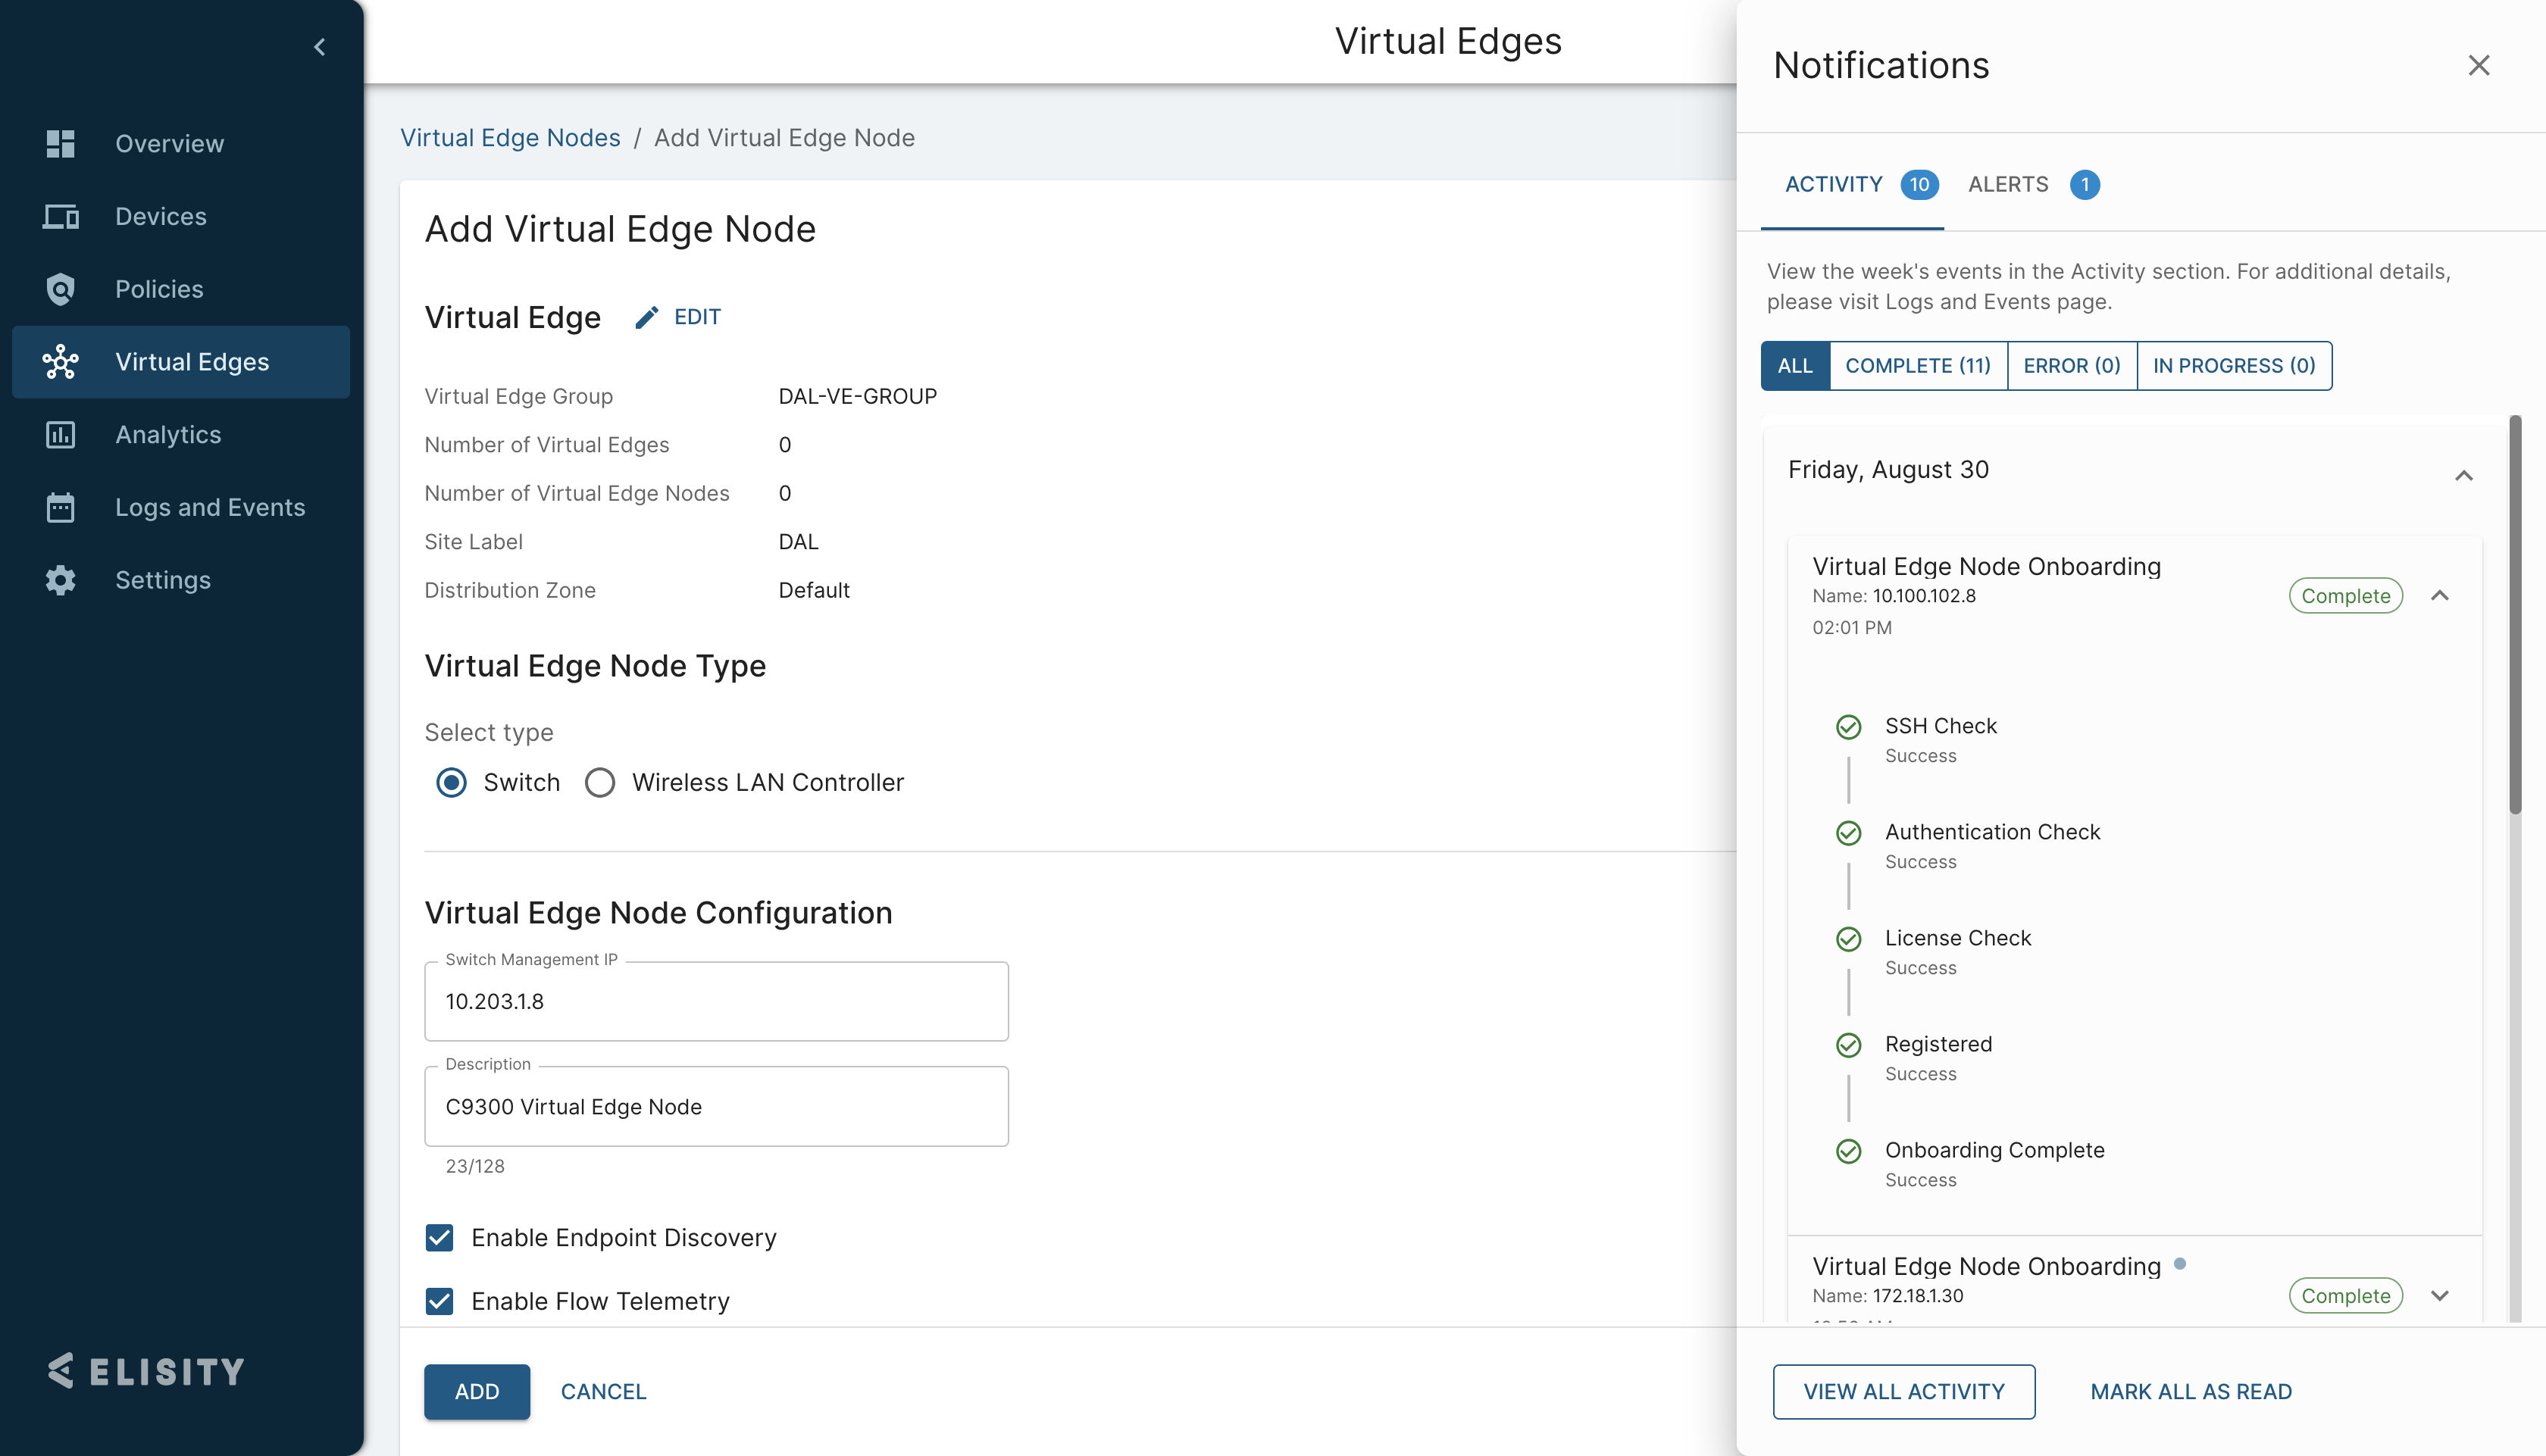Click the DAL-VE-GROUP value
Image resolution: width=2546 pixels, height=1456 pixels.
click(x=857, y=396)
